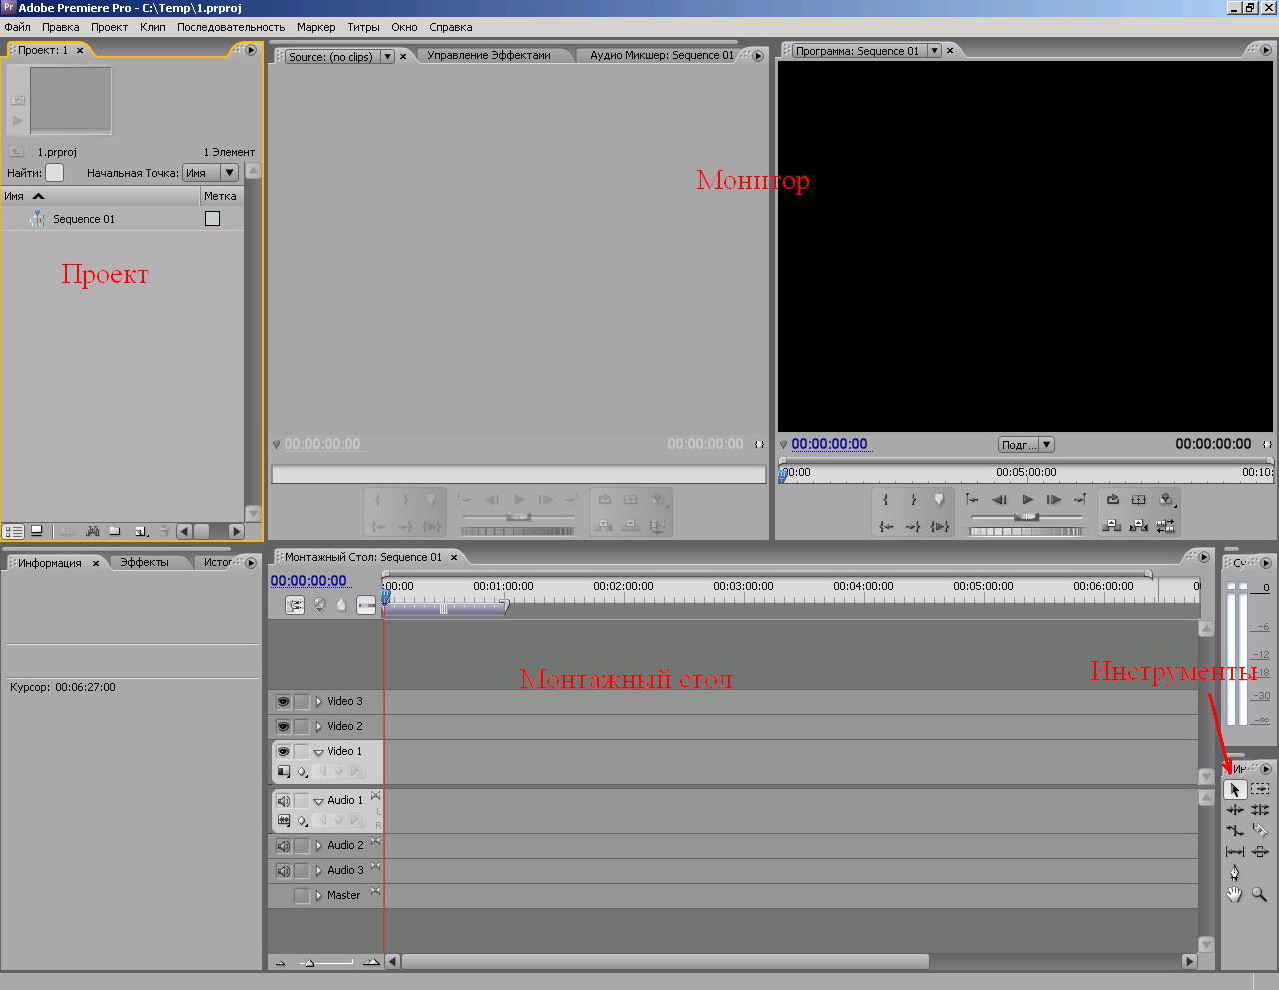Open Output settings button in Program monitor

[1166, 499]
